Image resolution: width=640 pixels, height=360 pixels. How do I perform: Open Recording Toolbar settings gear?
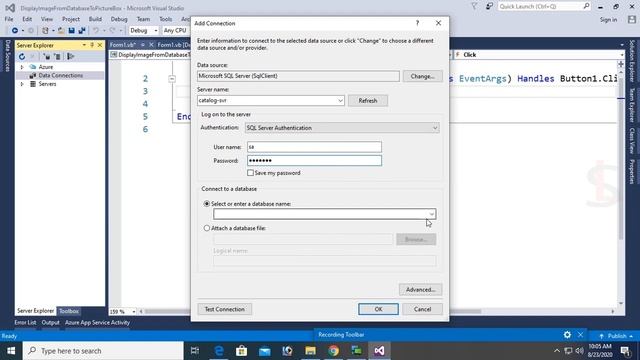point(567,335)
